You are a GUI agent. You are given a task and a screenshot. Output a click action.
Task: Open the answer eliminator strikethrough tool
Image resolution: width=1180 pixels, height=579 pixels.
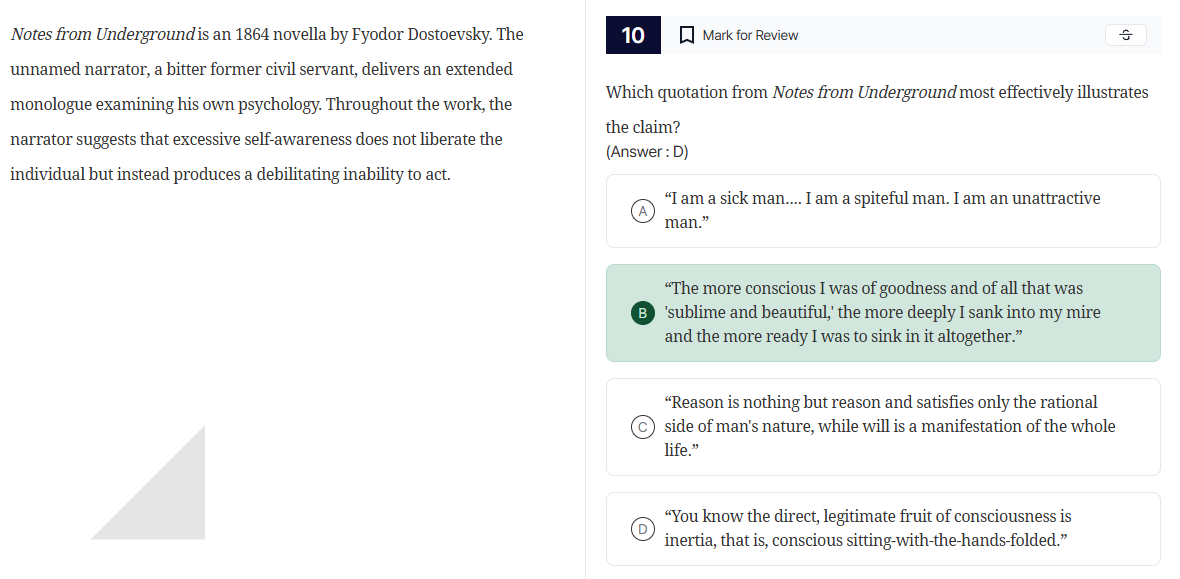pos(1125,35)
